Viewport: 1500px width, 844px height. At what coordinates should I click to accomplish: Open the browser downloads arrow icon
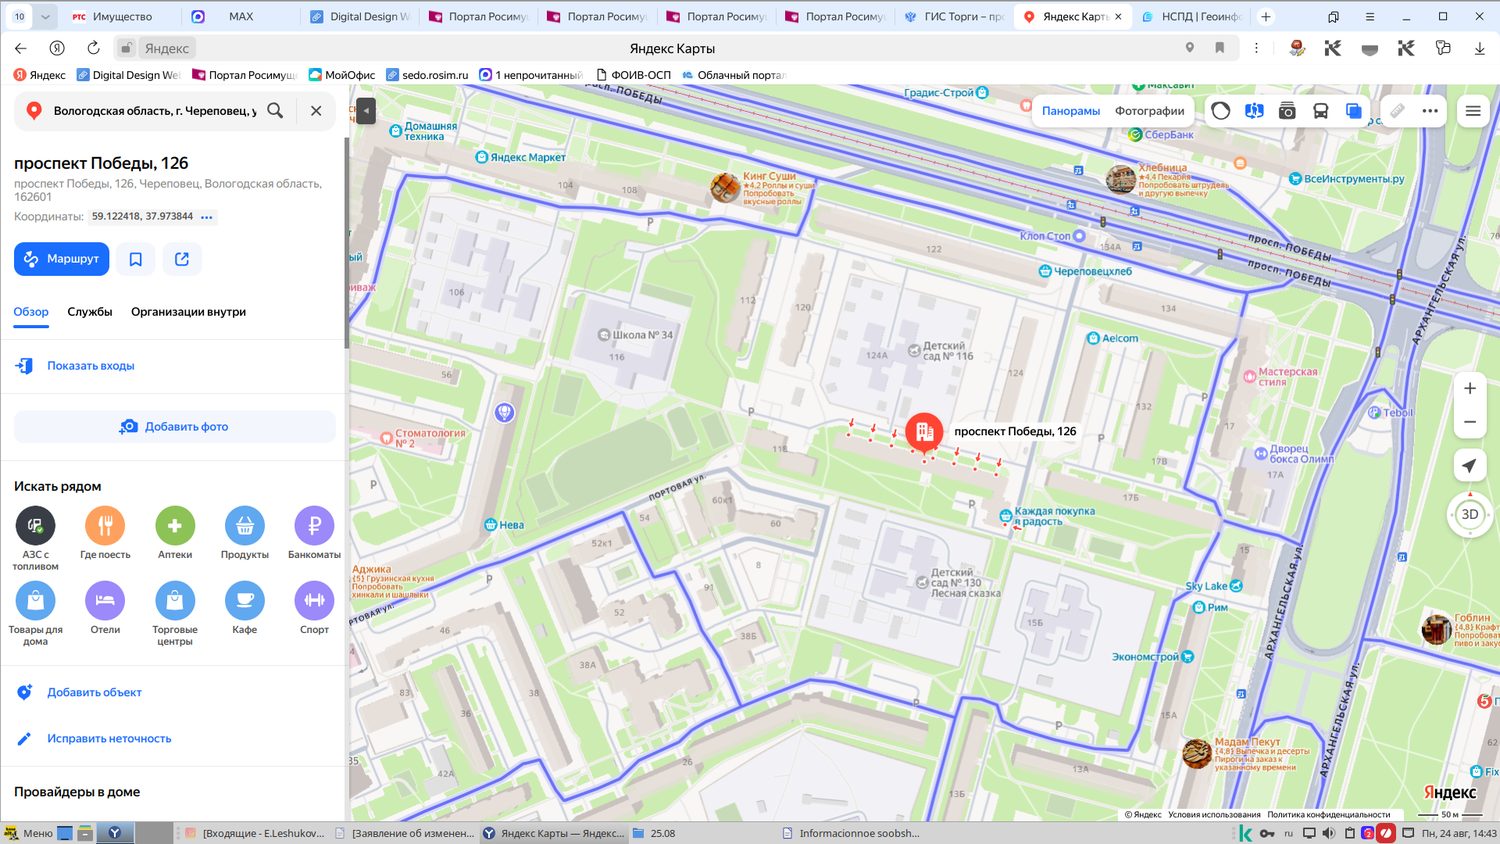coord(1479,48)
